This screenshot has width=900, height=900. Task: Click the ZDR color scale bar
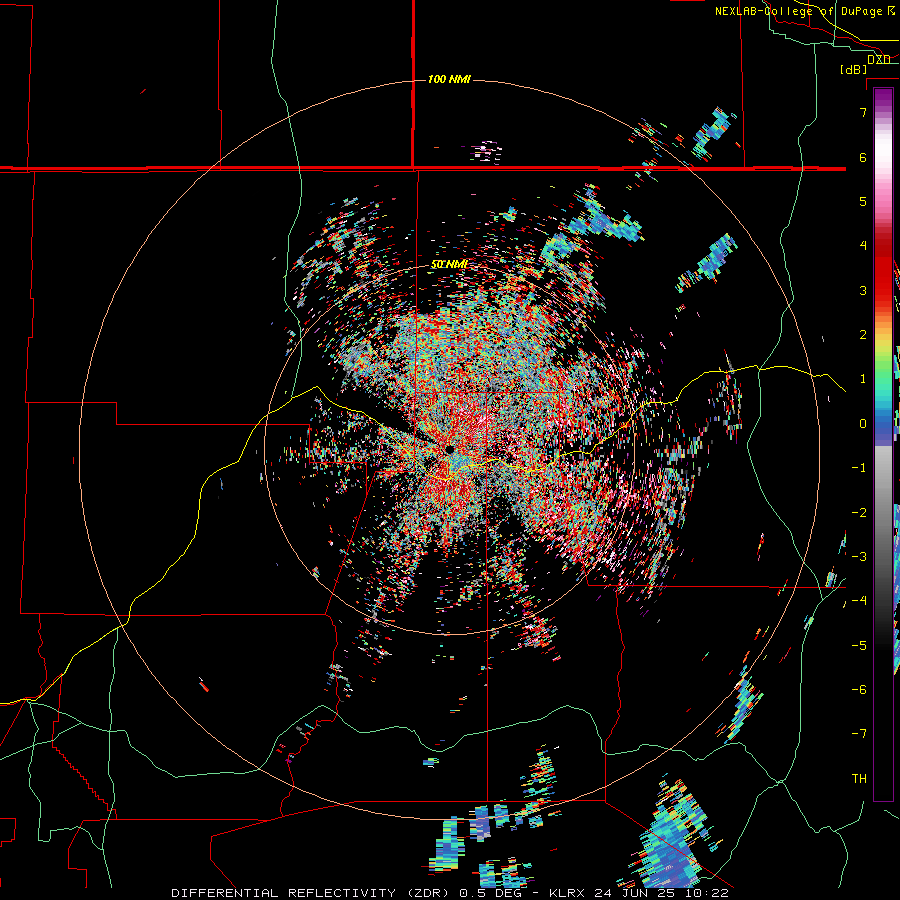pos(883,444)
